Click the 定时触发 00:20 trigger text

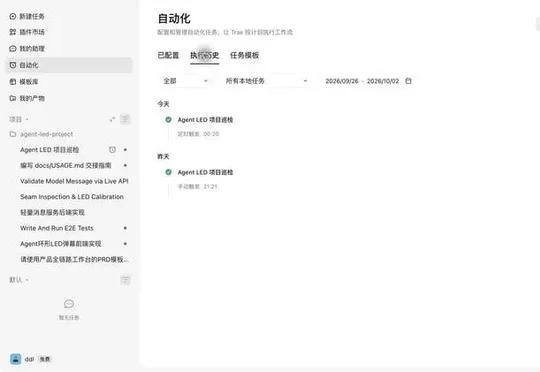pyautogui.click(x=198, y=134)
